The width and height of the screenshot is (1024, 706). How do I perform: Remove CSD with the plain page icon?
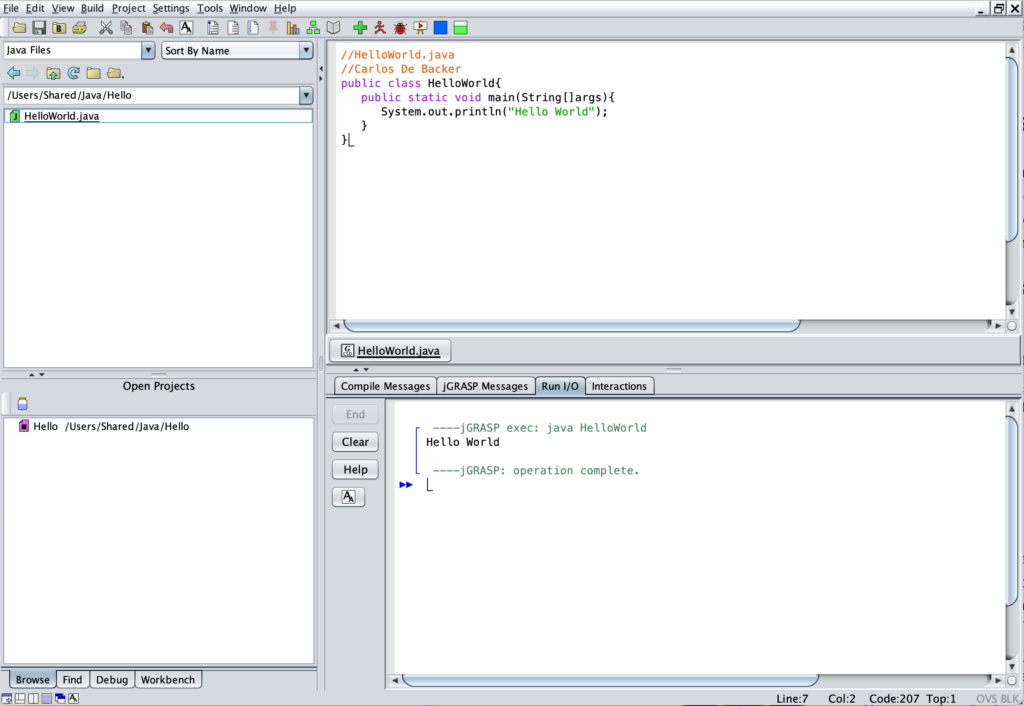point(233,28)
